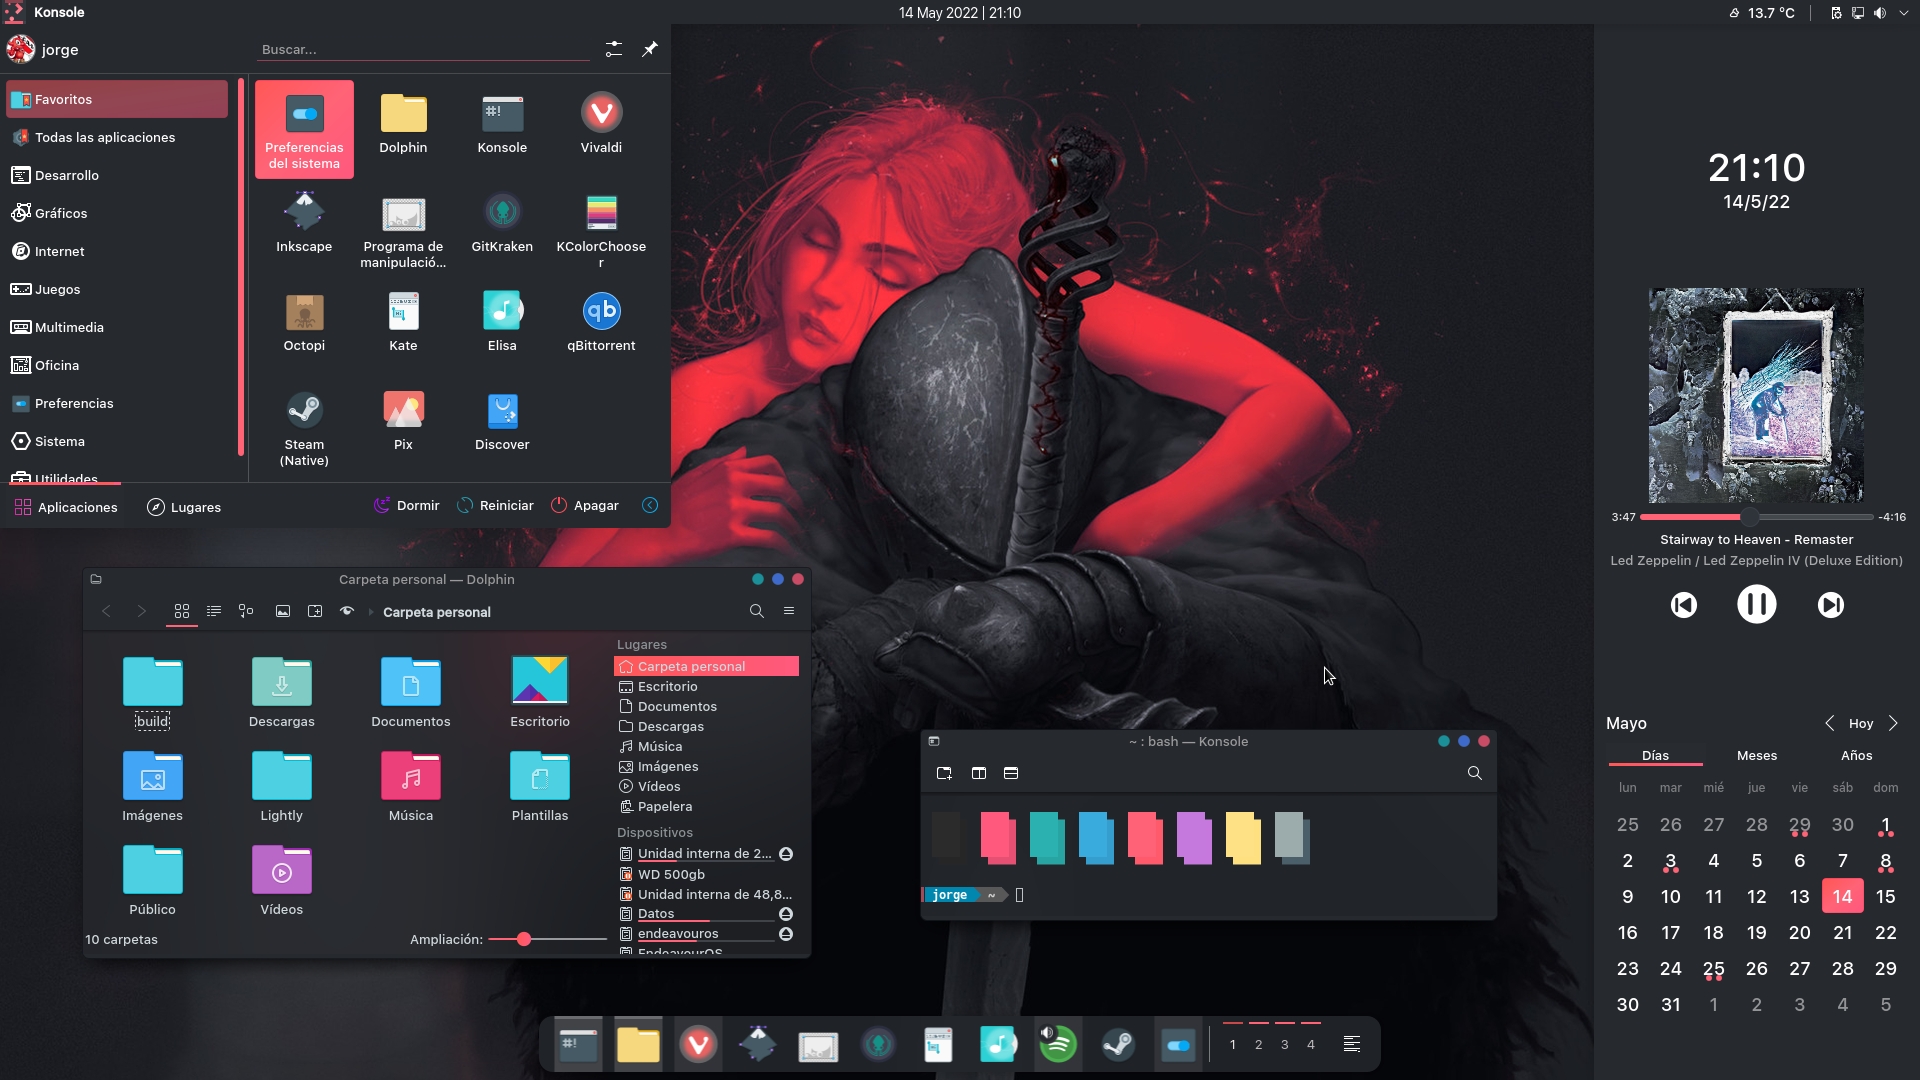
Task: Select Escritorio in Dolphin places
Action: pos(706,687)
